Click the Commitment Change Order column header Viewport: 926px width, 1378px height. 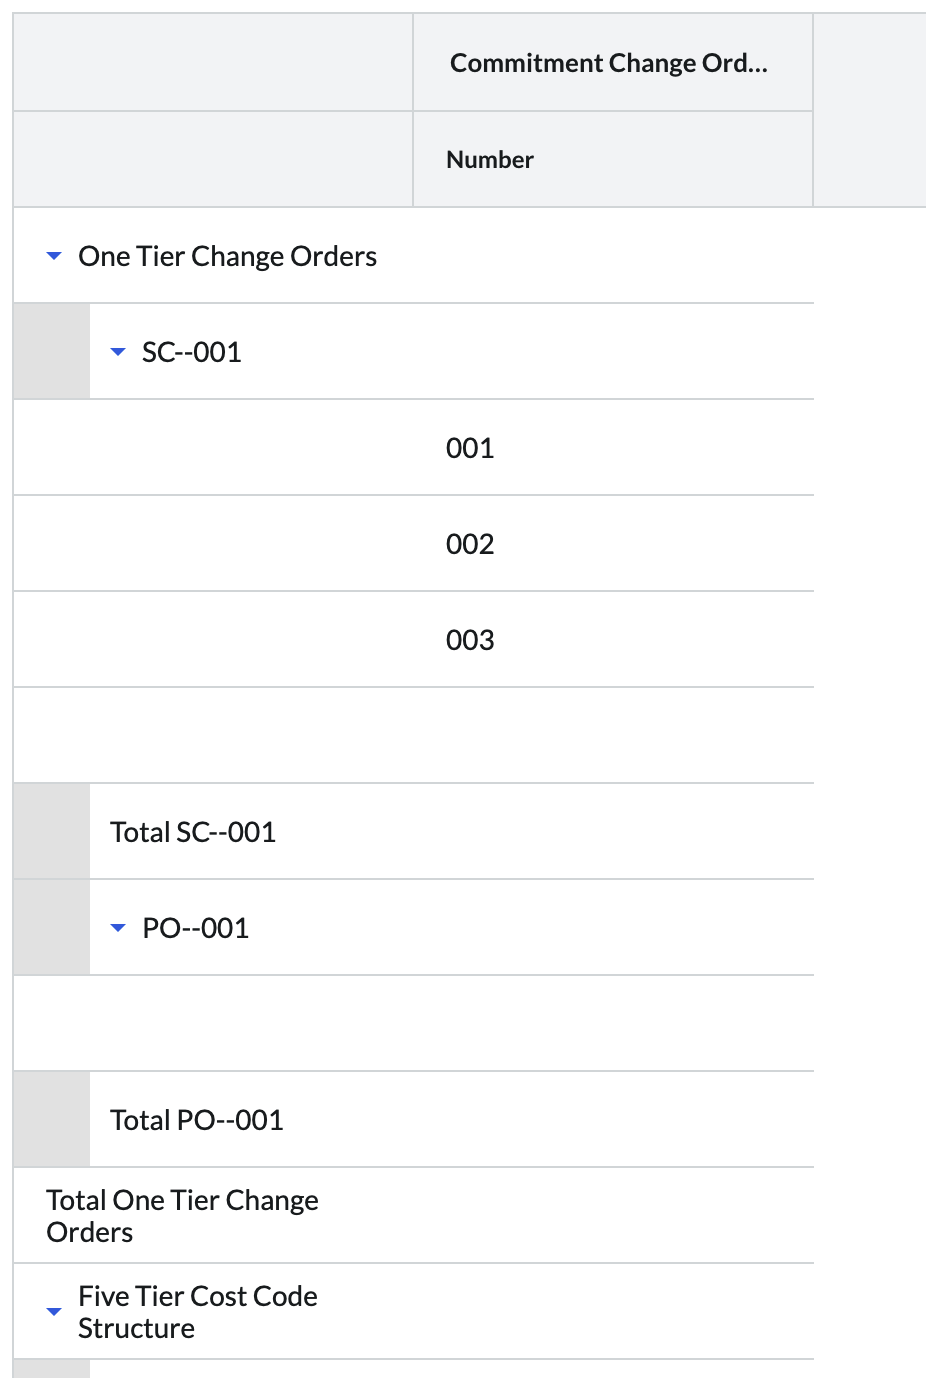(x=609, y=63)
